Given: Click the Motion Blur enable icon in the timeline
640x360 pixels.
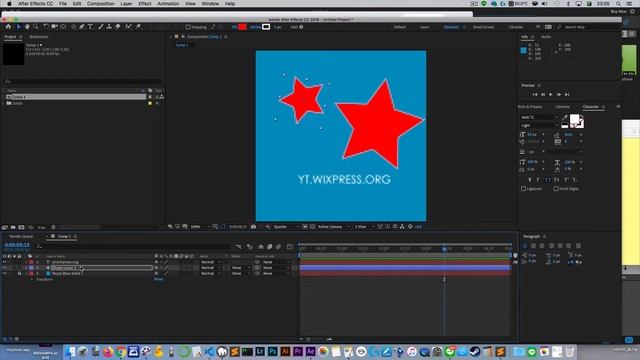Looking at the screenshot, I should click(x=278, y=247).
